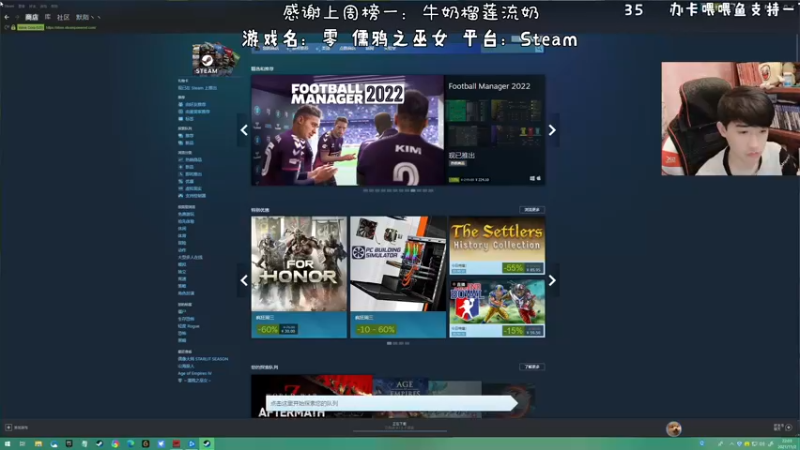Select the highlighted dot under the featured carousel

click(413, 190)
